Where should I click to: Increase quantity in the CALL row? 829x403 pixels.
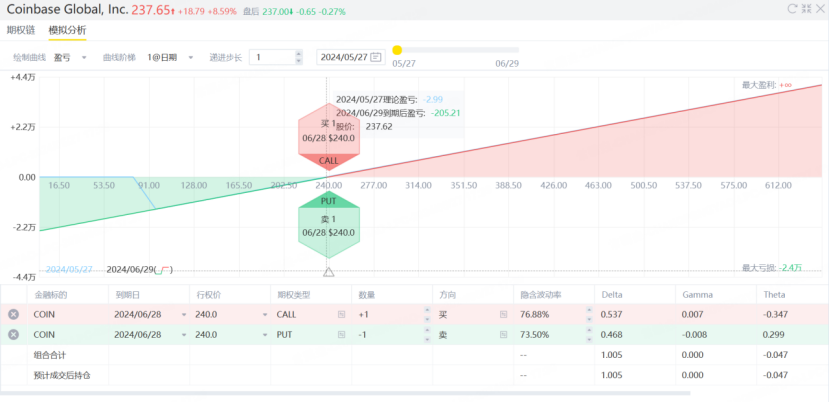pyautogui.click(x=427, y=310)
